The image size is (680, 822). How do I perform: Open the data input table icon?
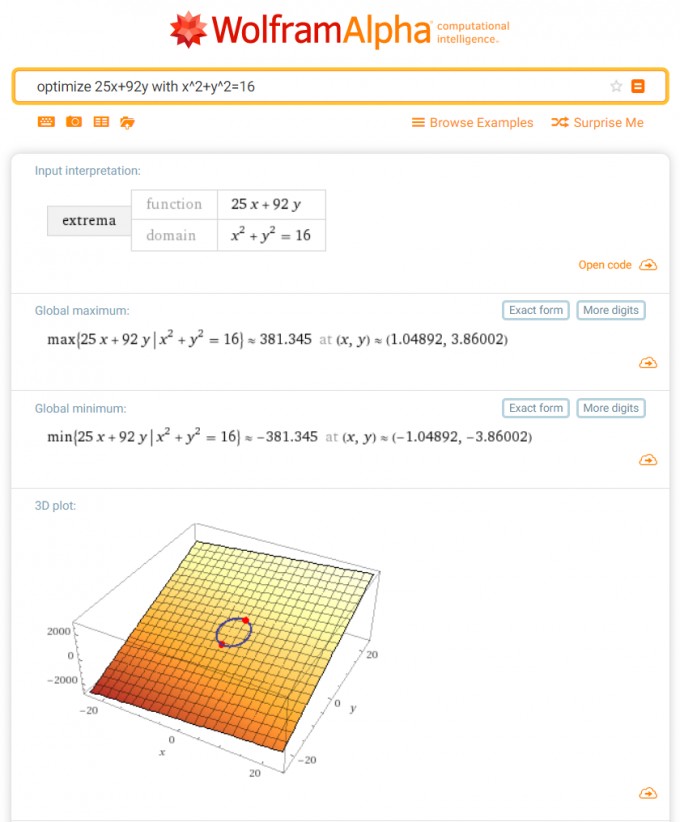tap(101, 122)
